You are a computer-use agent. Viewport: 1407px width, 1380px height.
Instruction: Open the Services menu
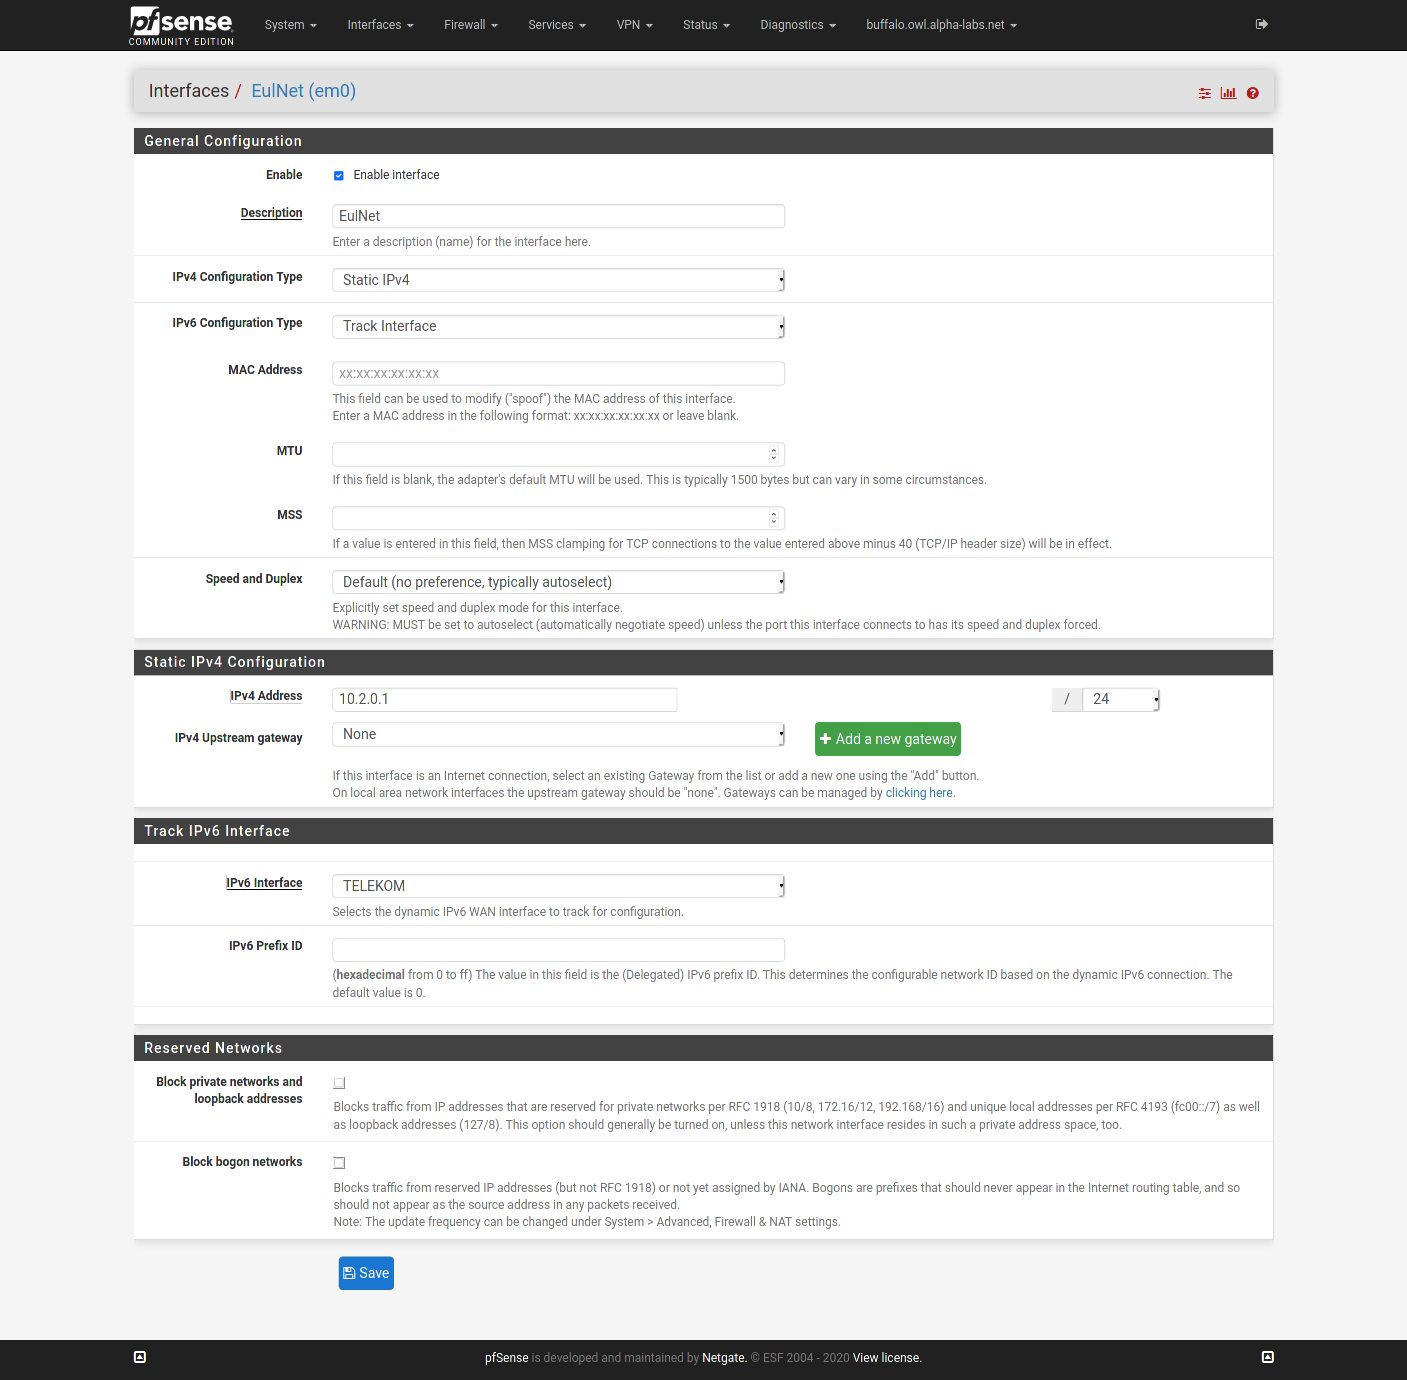557,25
